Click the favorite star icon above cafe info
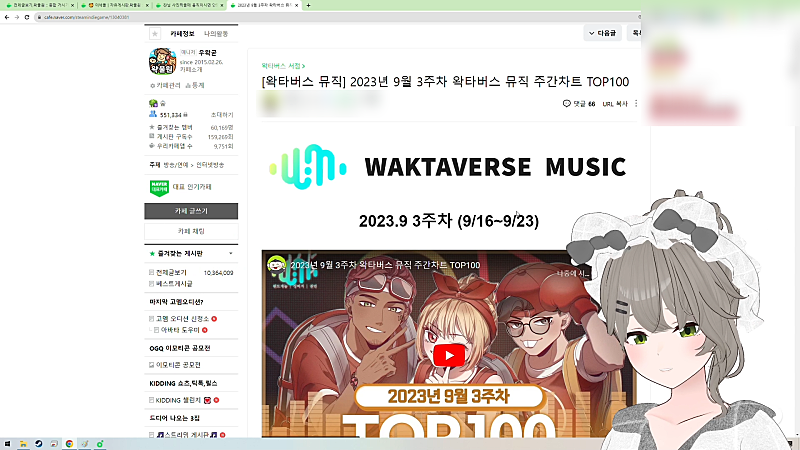Viewport: 800px width, 450px height. tap(155, 34)
